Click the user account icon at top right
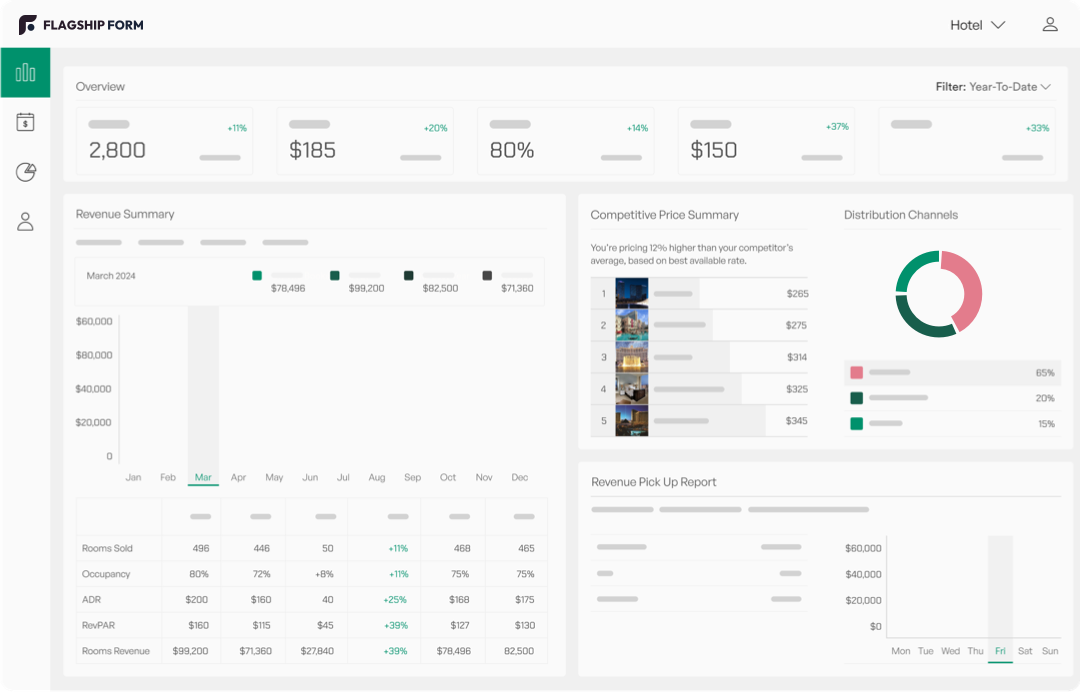1080x692 pixels. (1049, 25)
